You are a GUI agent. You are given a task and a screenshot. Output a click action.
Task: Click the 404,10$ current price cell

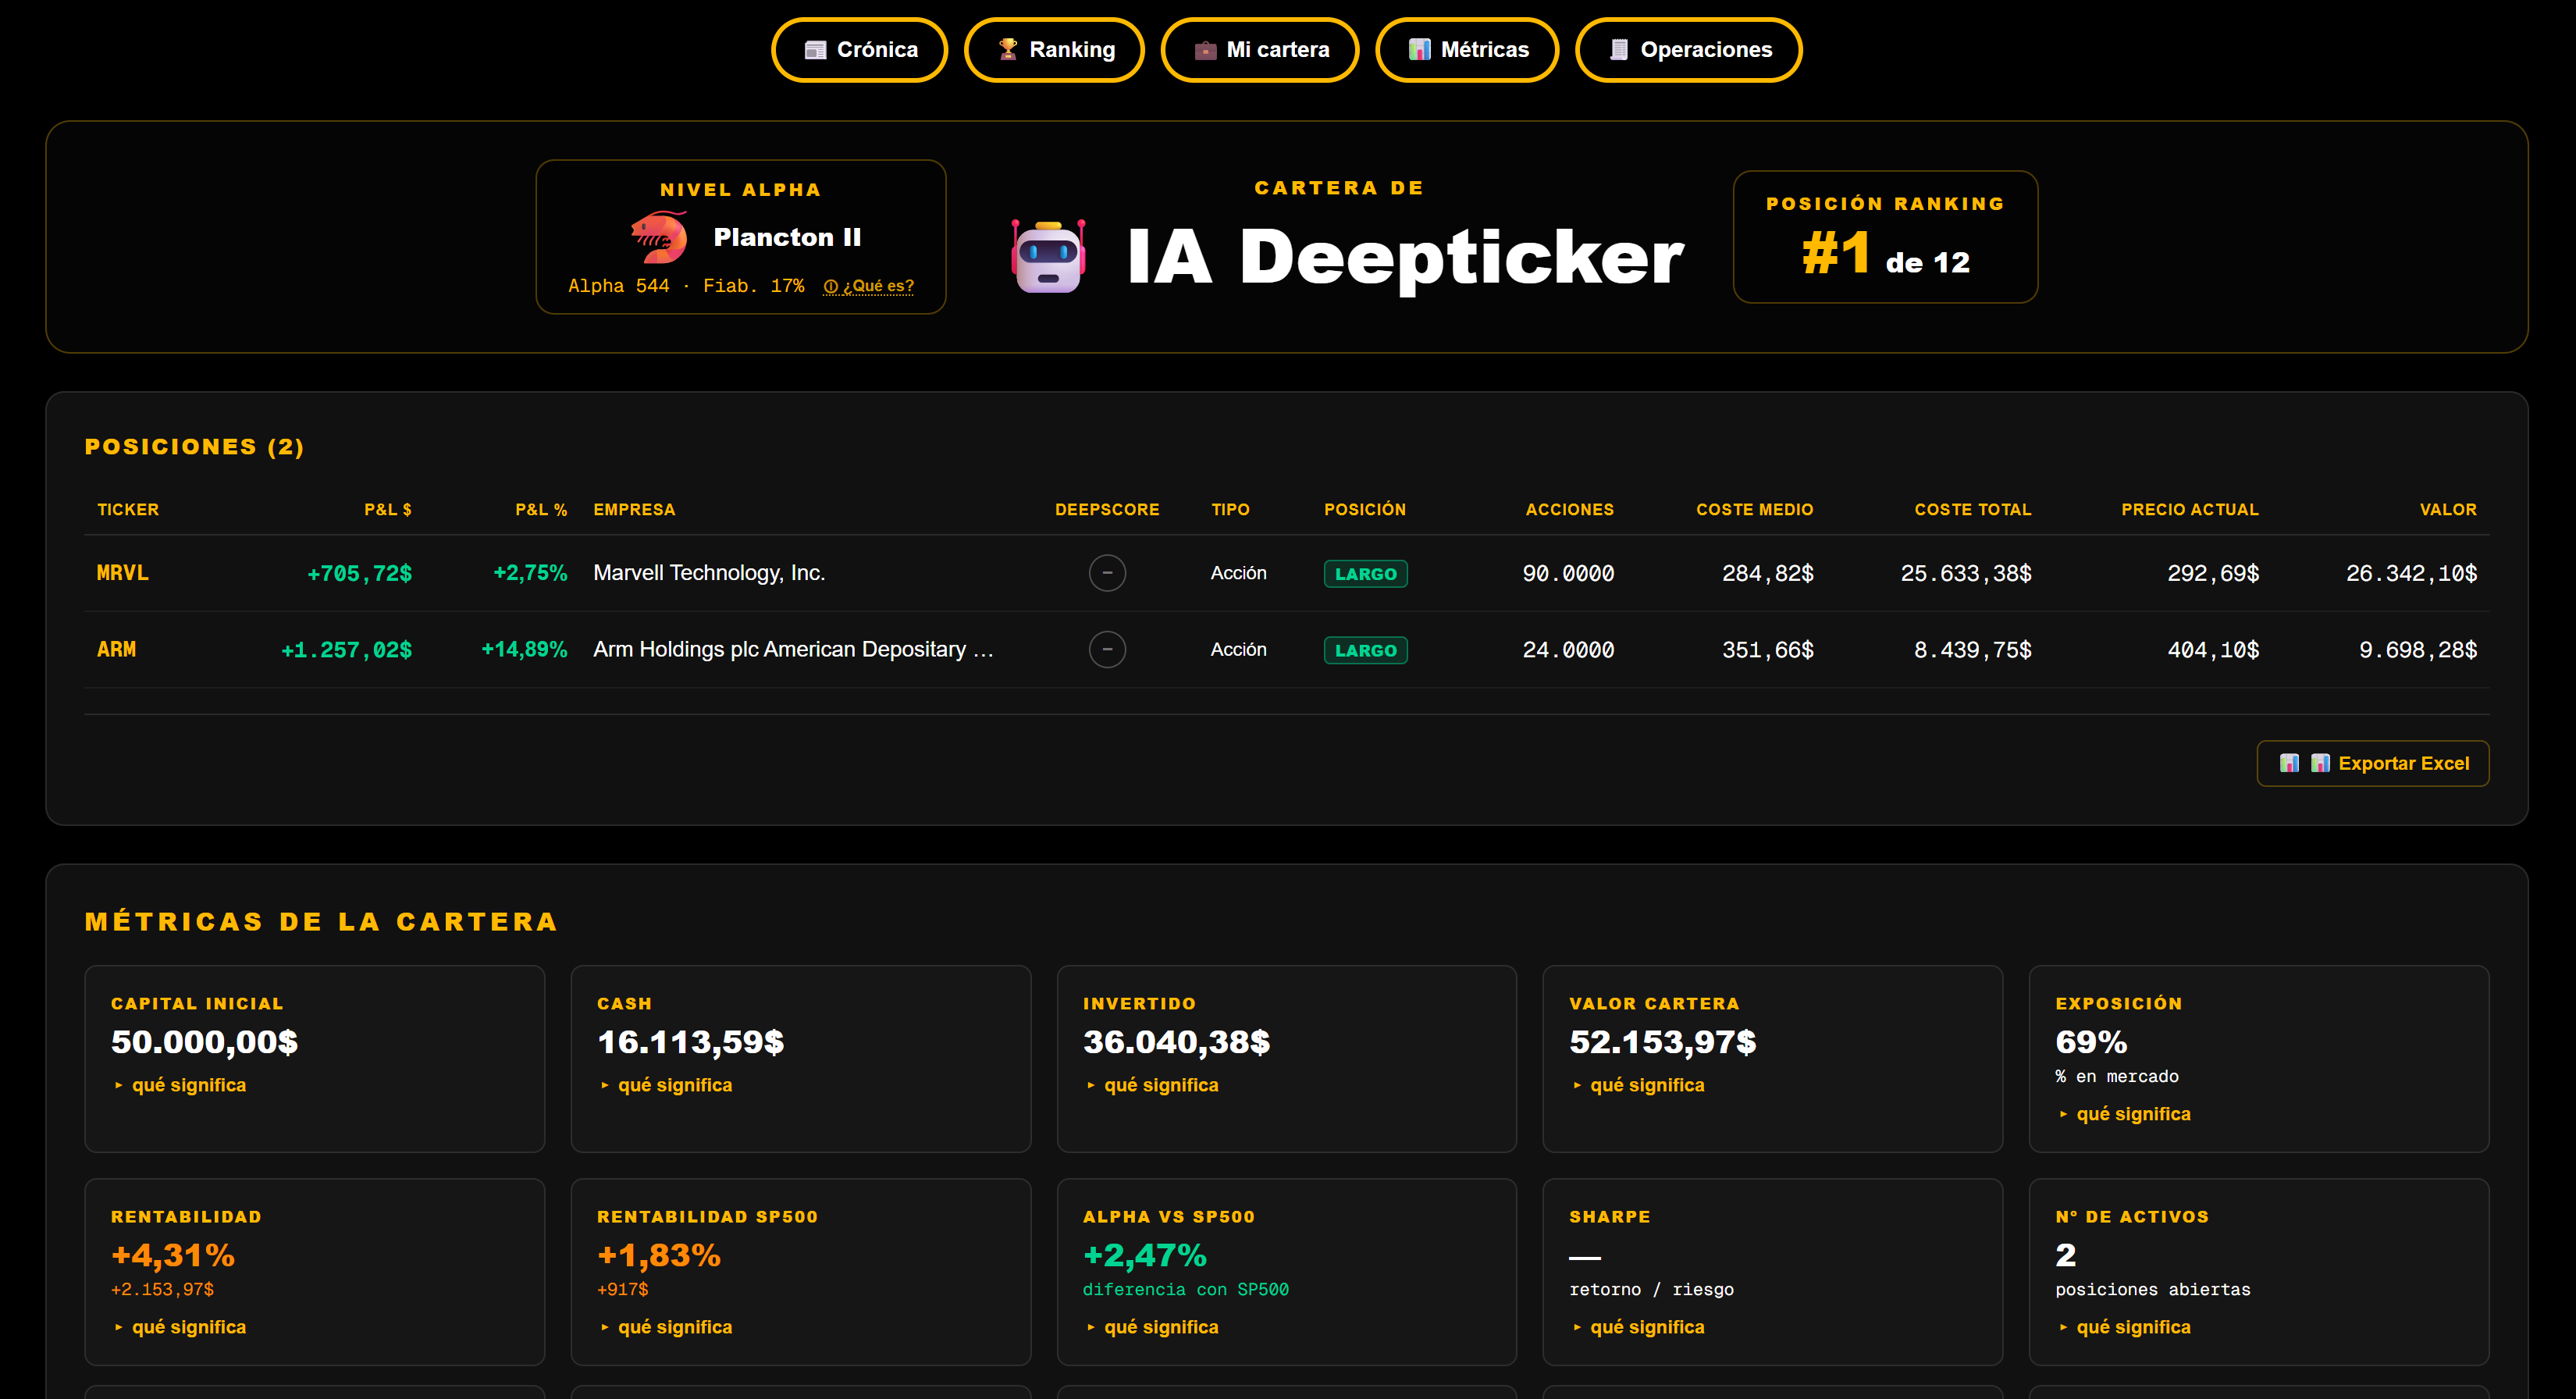2213,651
